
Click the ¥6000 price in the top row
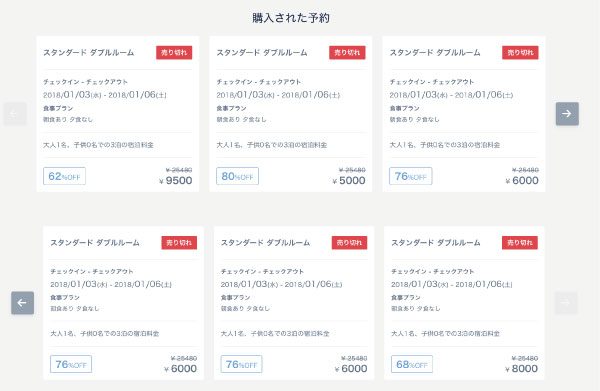pos(522,181)
